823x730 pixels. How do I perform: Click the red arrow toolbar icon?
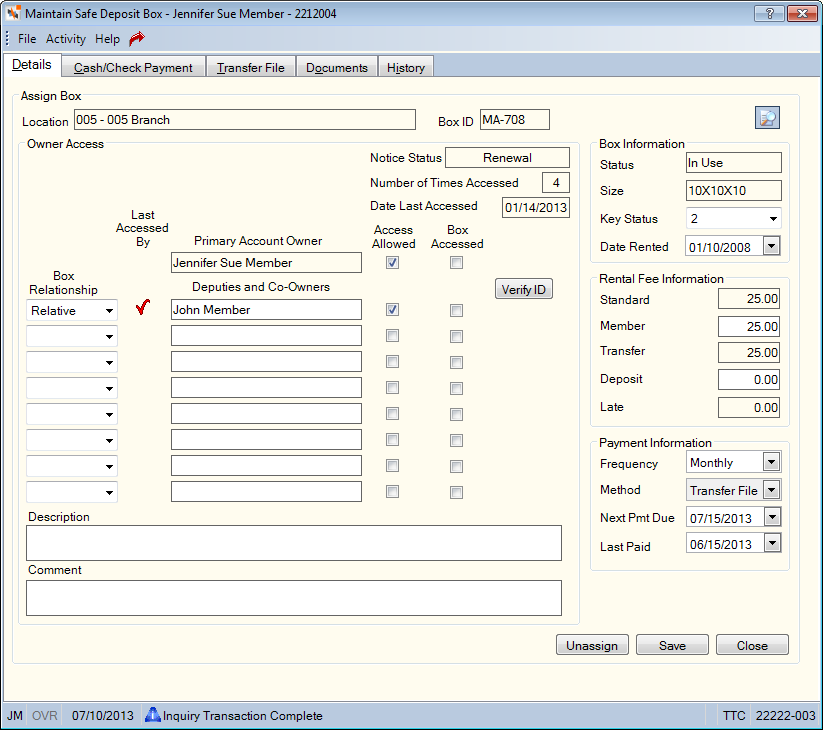(x=137, y=38)
